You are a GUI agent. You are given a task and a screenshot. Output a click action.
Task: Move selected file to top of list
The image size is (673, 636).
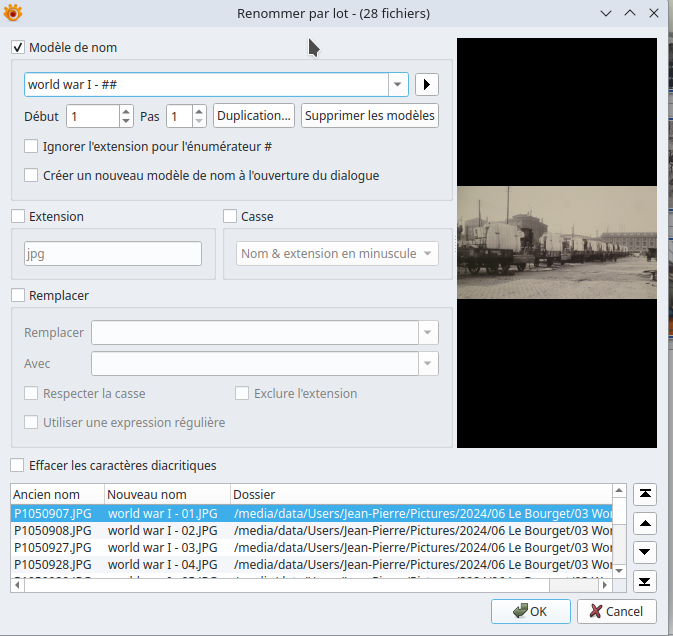[645, 494]
